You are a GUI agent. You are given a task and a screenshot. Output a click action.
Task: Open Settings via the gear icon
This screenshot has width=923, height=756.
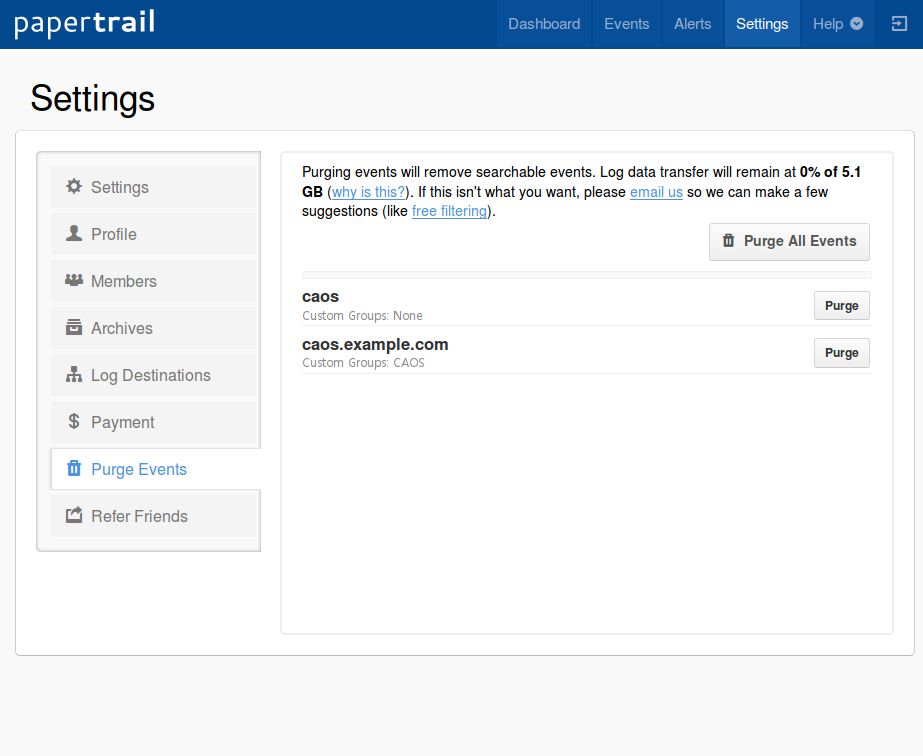point(74,187)
